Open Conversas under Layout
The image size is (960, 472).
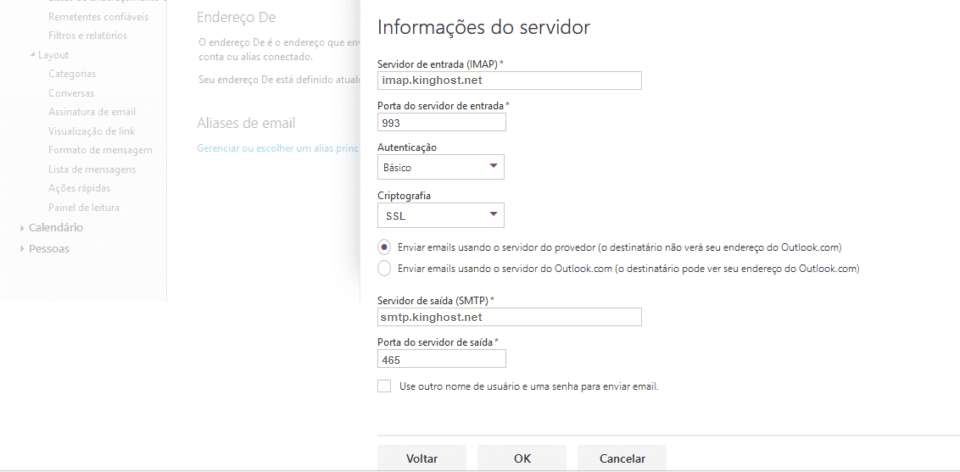point(71,93)
